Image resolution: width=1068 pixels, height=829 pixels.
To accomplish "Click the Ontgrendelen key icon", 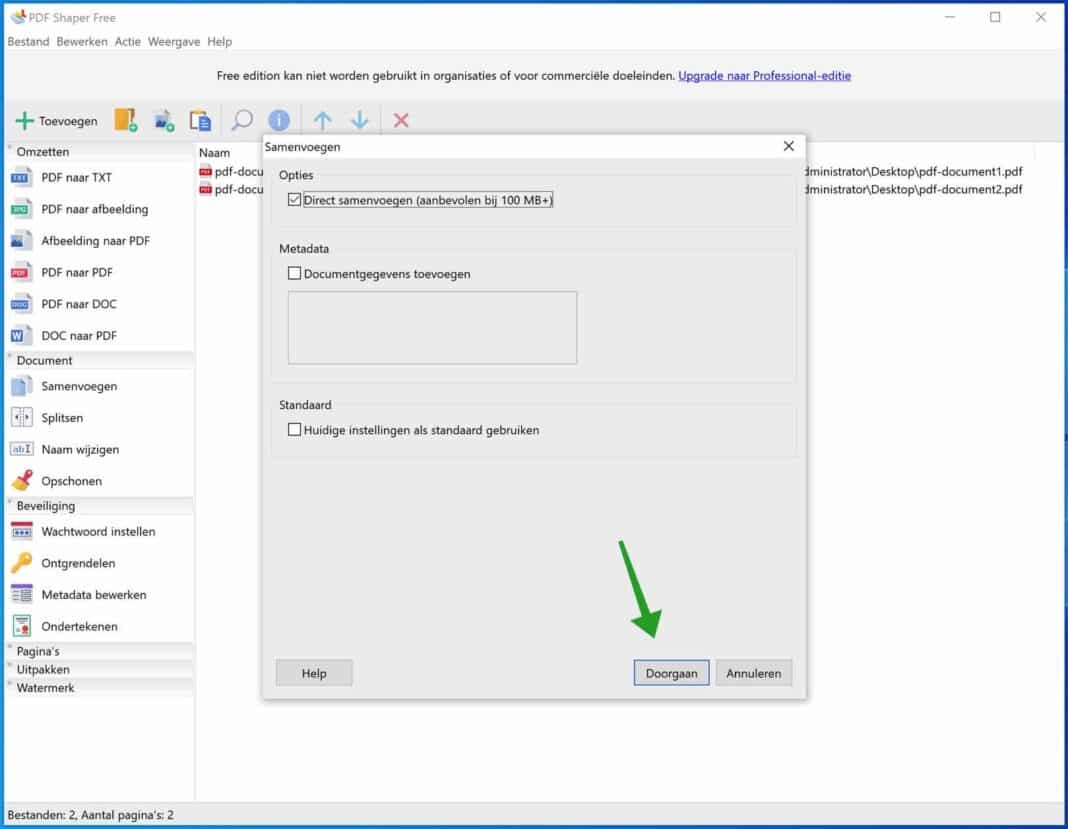I will [x=21, y=563].
